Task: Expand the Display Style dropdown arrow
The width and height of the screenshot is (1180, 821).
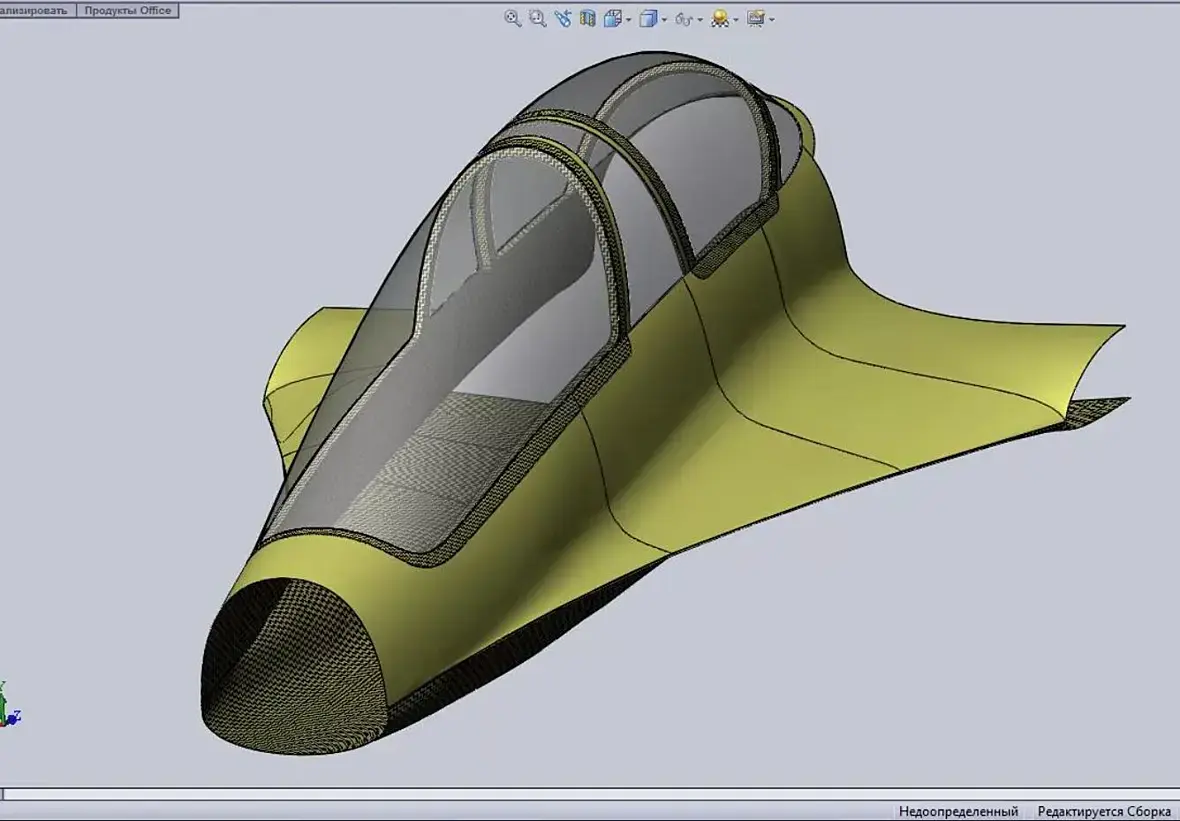Action: tap(664, 20)
